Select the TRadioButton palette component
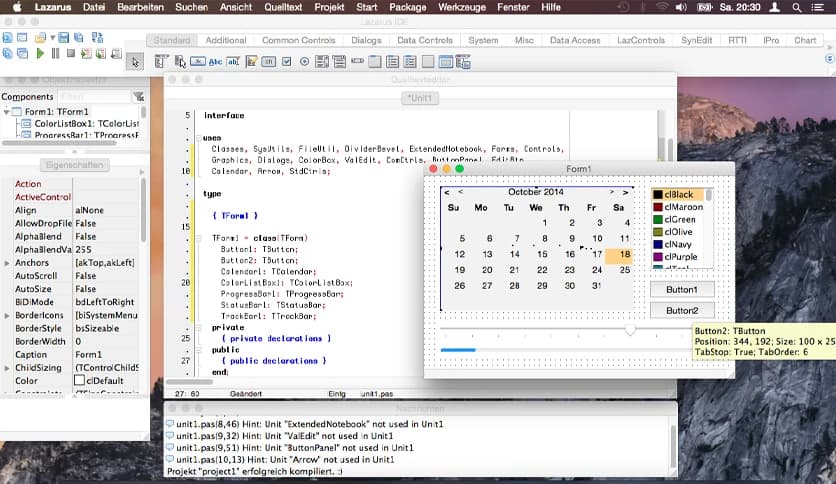The width and height of the screenshot is (836, 484). pyautogui.click(x=305, y=62)
